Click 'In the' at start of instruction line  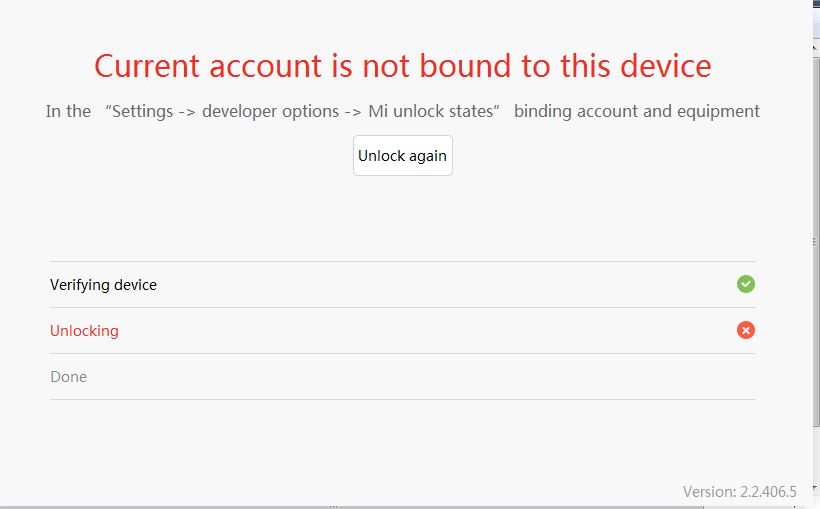pyautogui.click(x=68, y=111)
